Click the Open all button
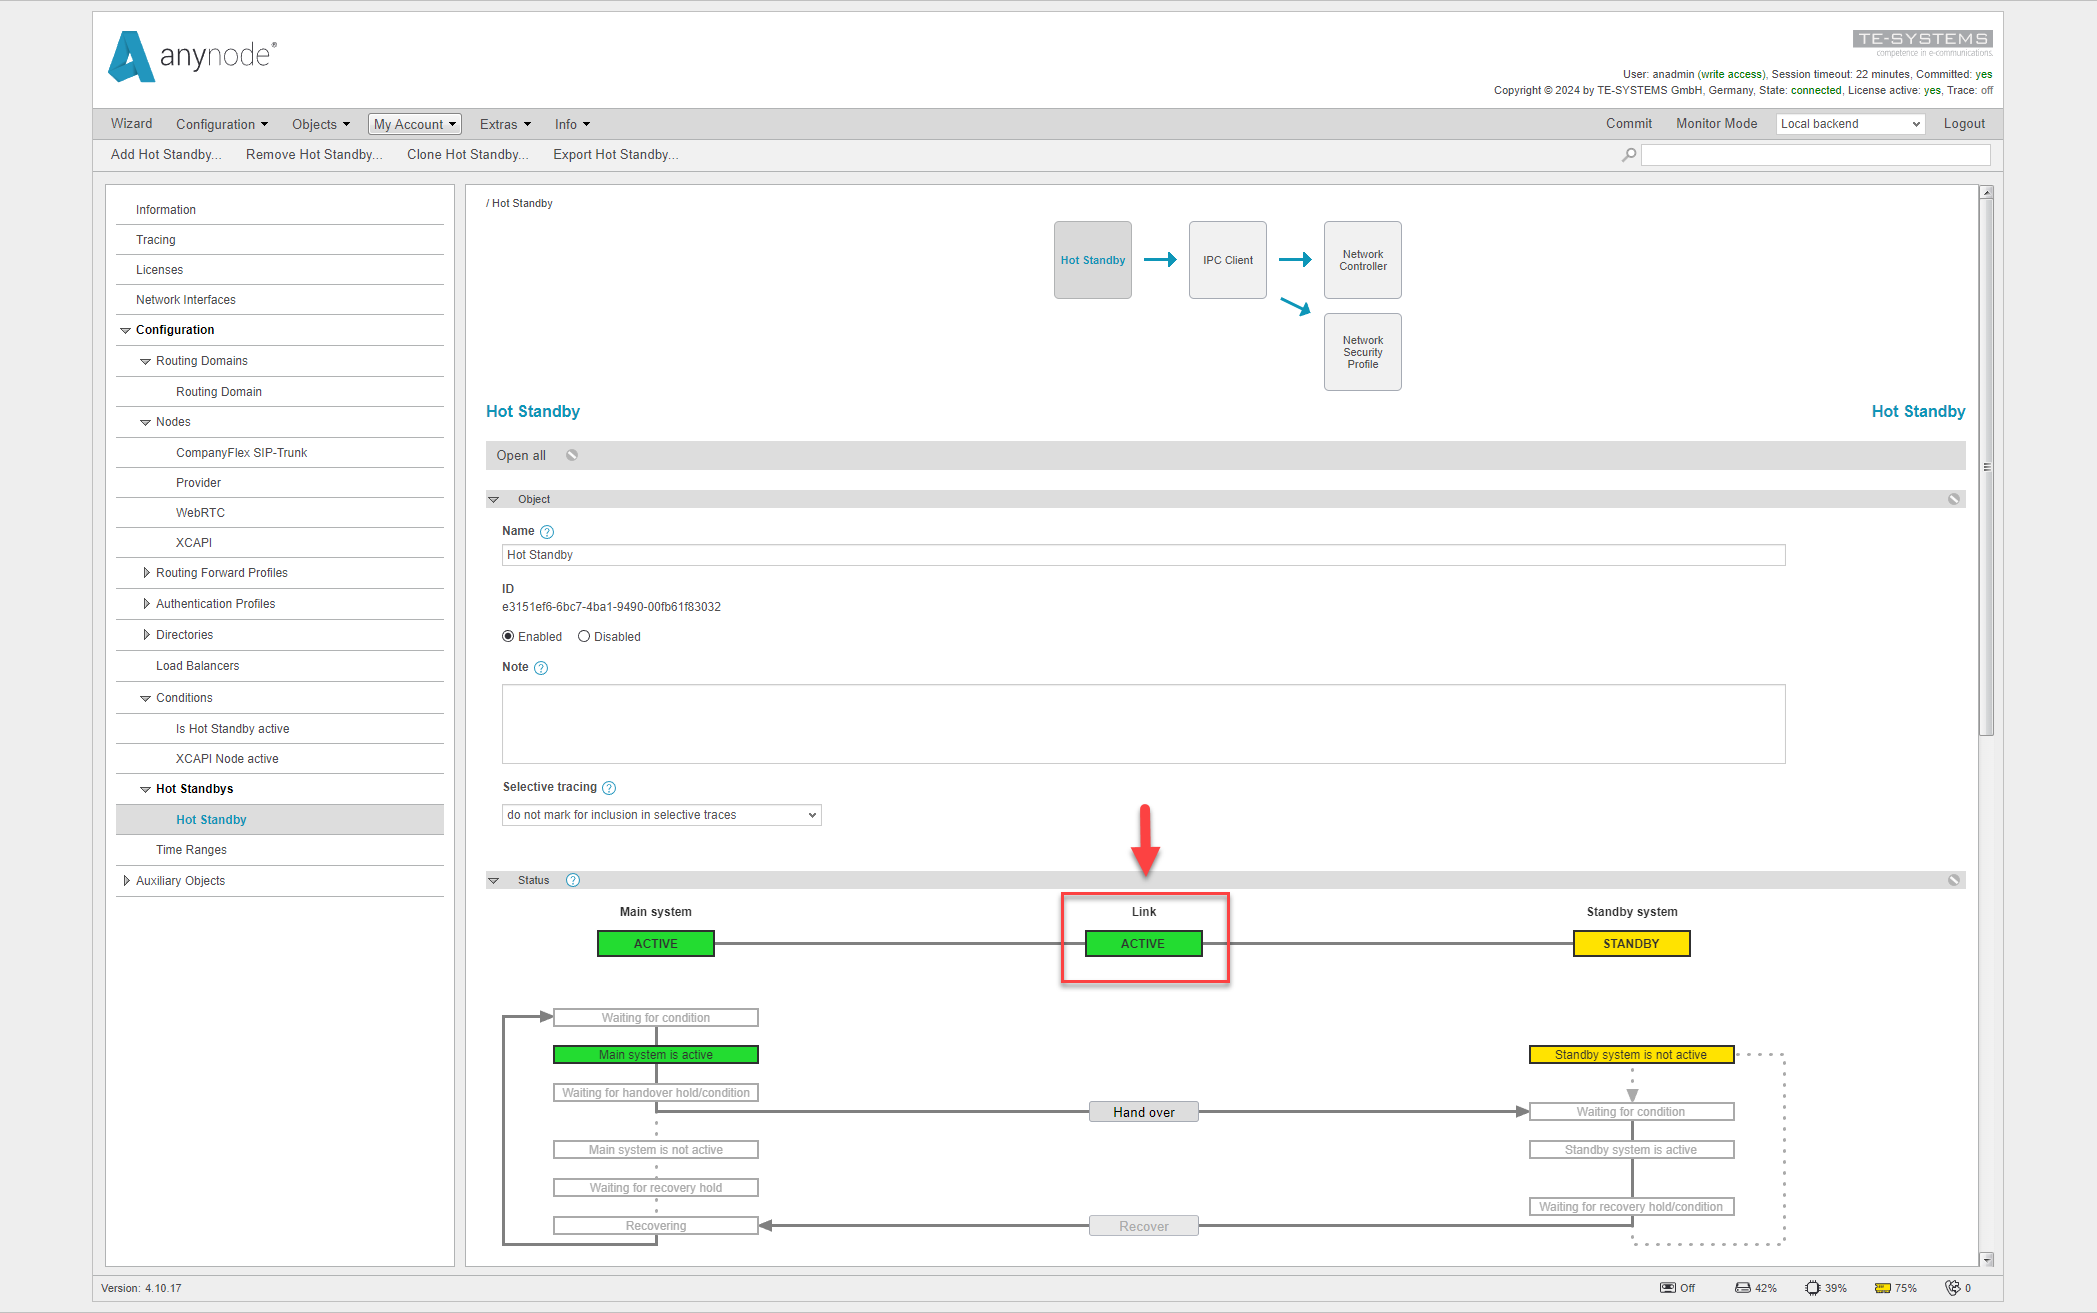Screen dimensions: 2097x1313 point(520,455)
